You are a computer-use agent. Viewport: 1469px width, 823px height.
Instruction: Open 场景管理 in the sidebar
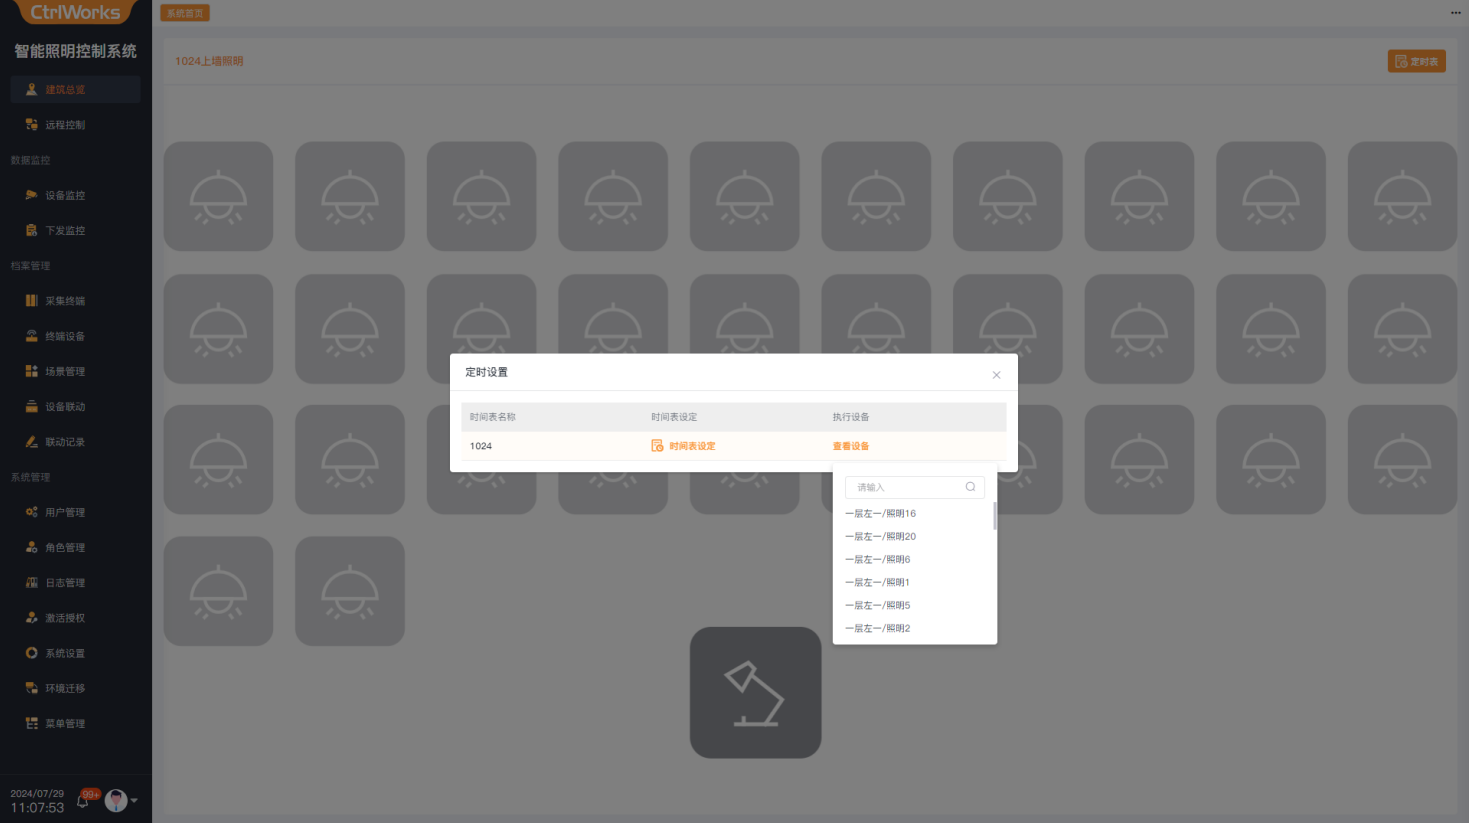pos(65,371)
